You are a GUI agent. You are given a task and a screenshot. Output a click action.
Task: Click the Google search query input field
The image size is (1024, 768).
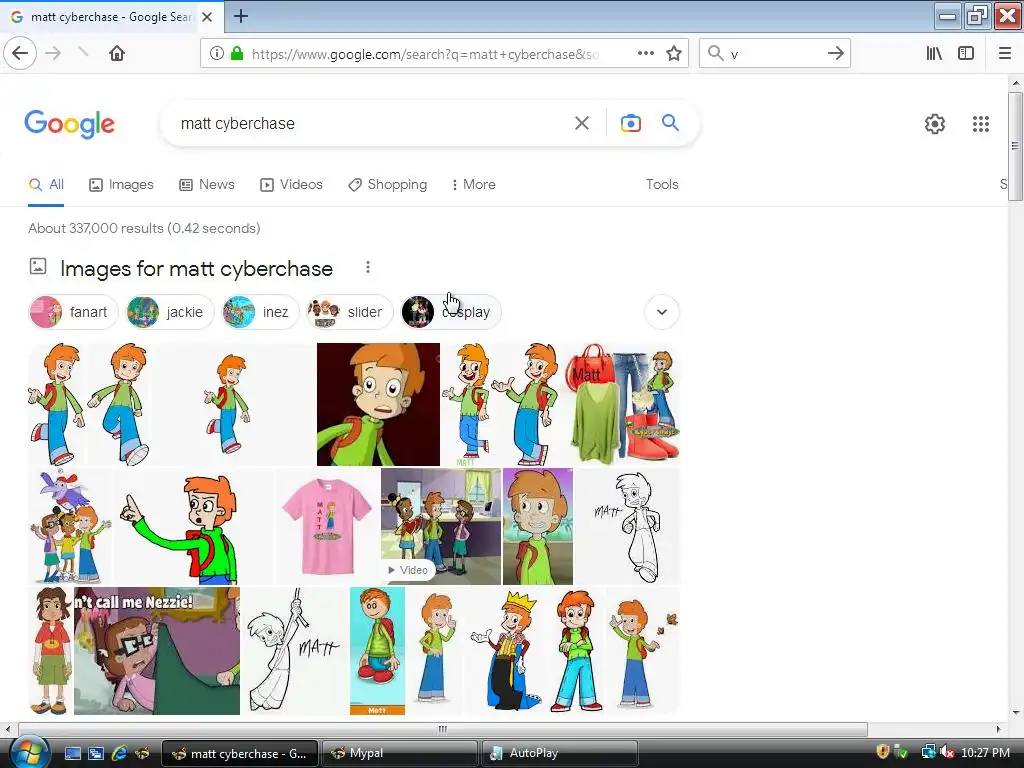(x=369, y=123)
